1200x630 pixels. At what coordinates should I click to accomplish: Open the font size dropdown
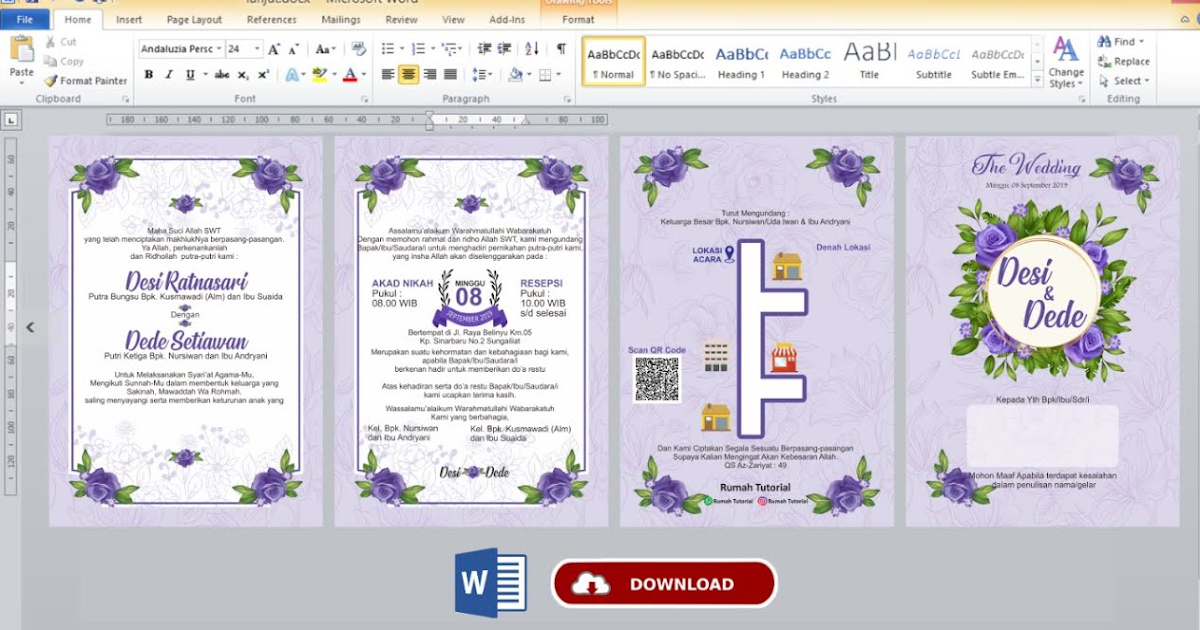(x=258, y=49)
